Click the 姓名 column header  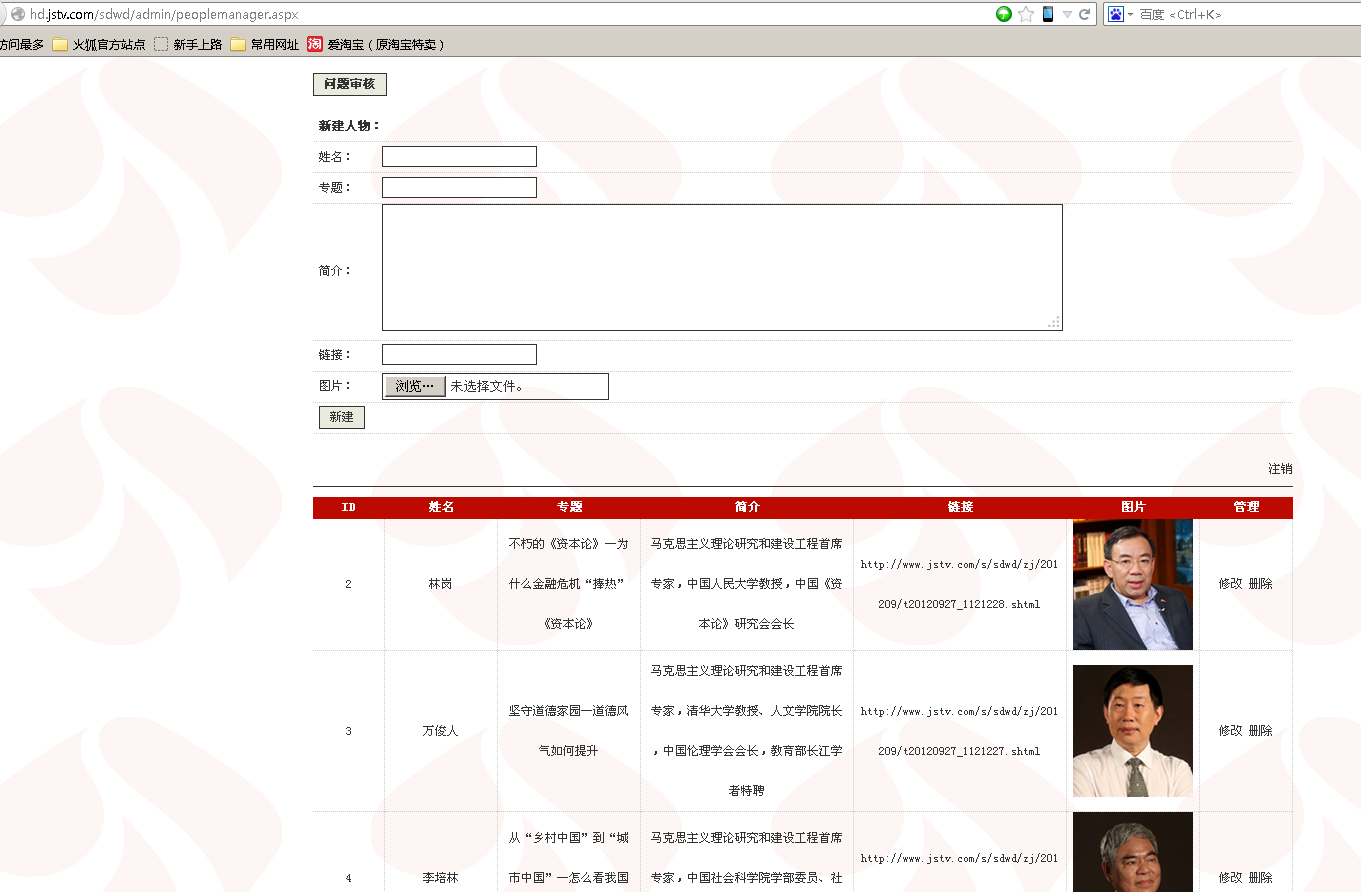(441, 507)
